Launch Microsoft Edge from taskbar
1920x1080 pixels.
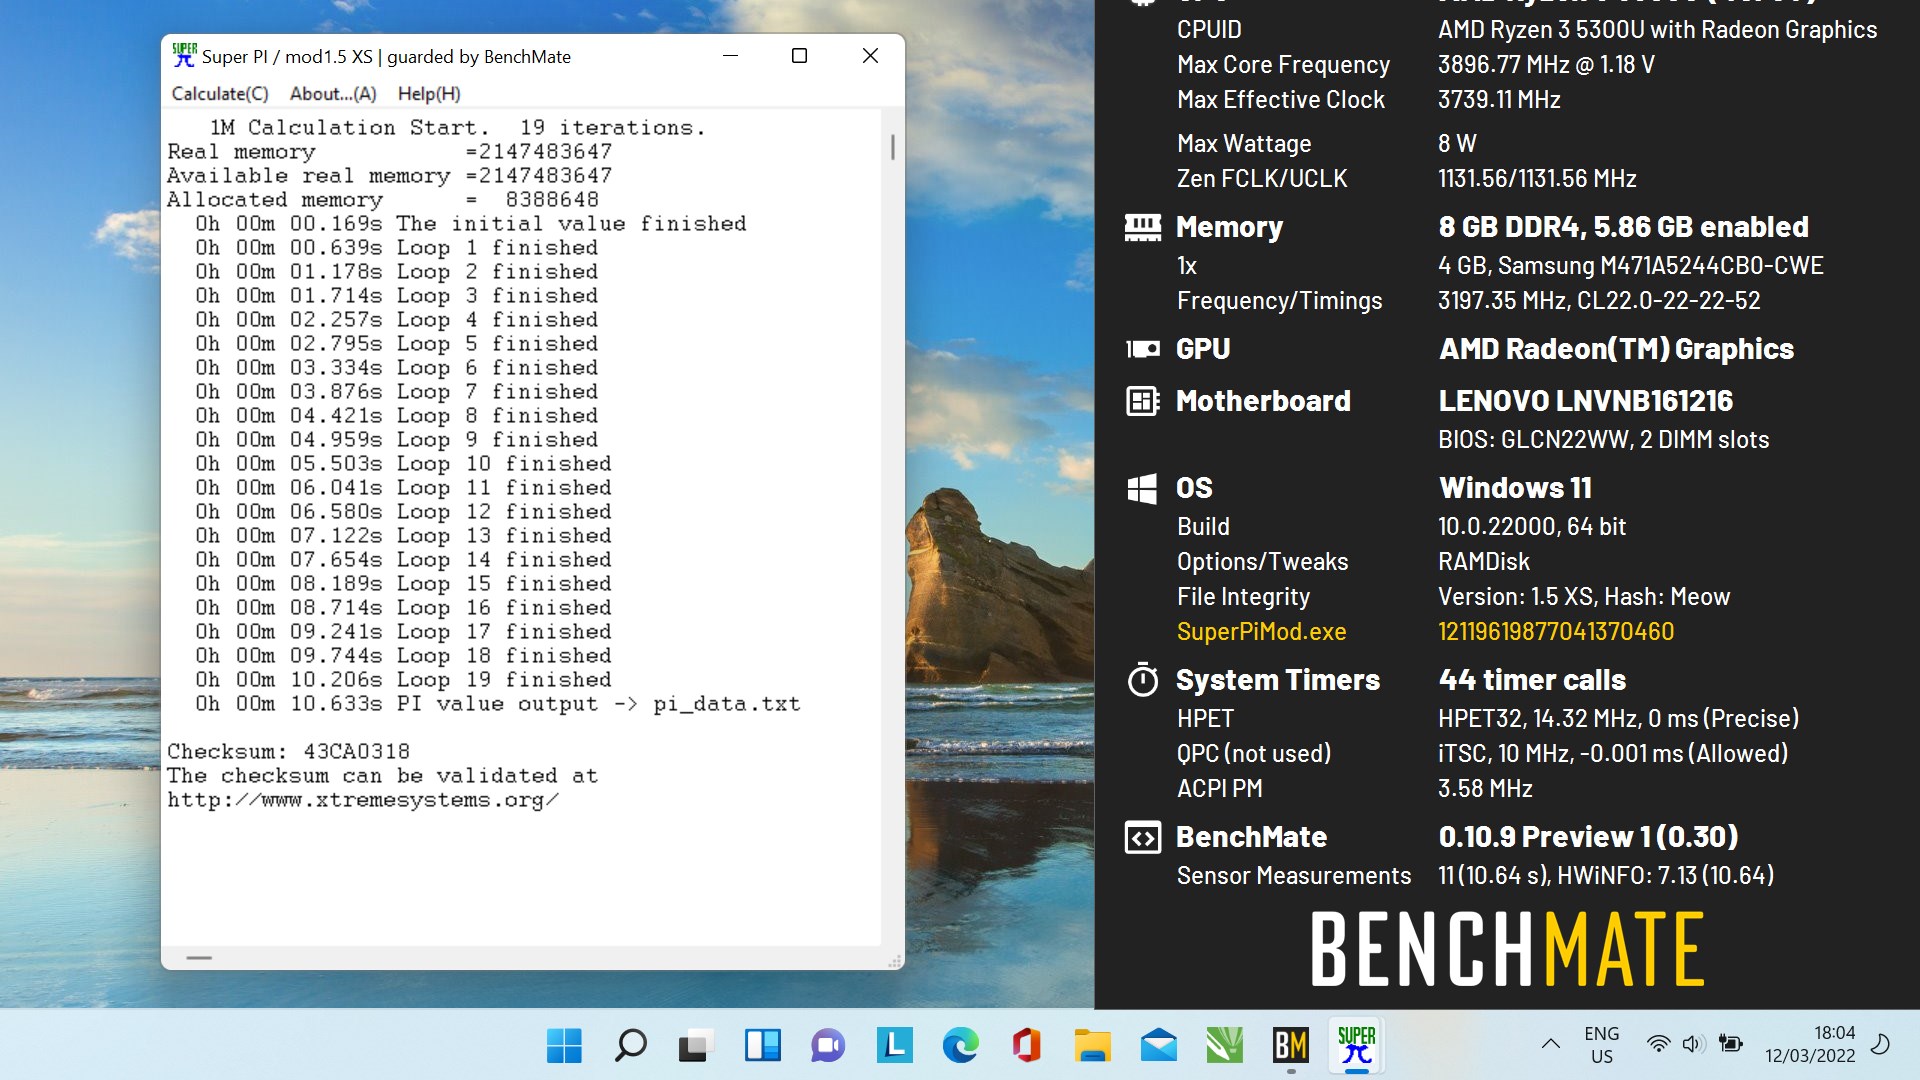[x=960, y=1046]
